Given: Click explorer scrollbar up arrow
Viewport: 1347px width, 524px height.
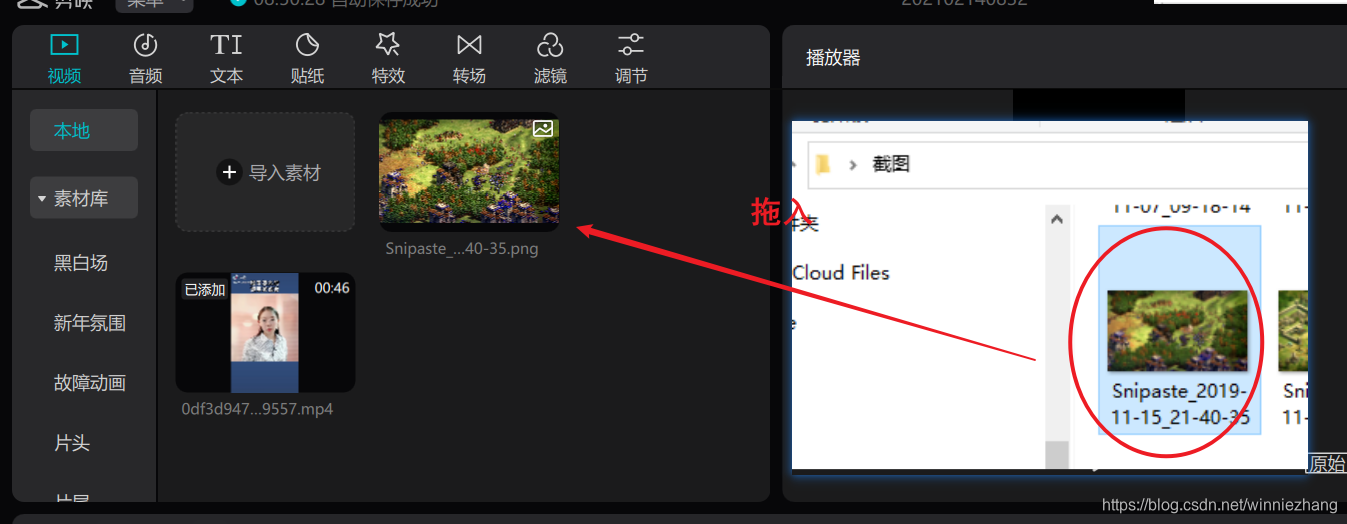Looking at the screenshot, I should click(x=1057, y=220).
